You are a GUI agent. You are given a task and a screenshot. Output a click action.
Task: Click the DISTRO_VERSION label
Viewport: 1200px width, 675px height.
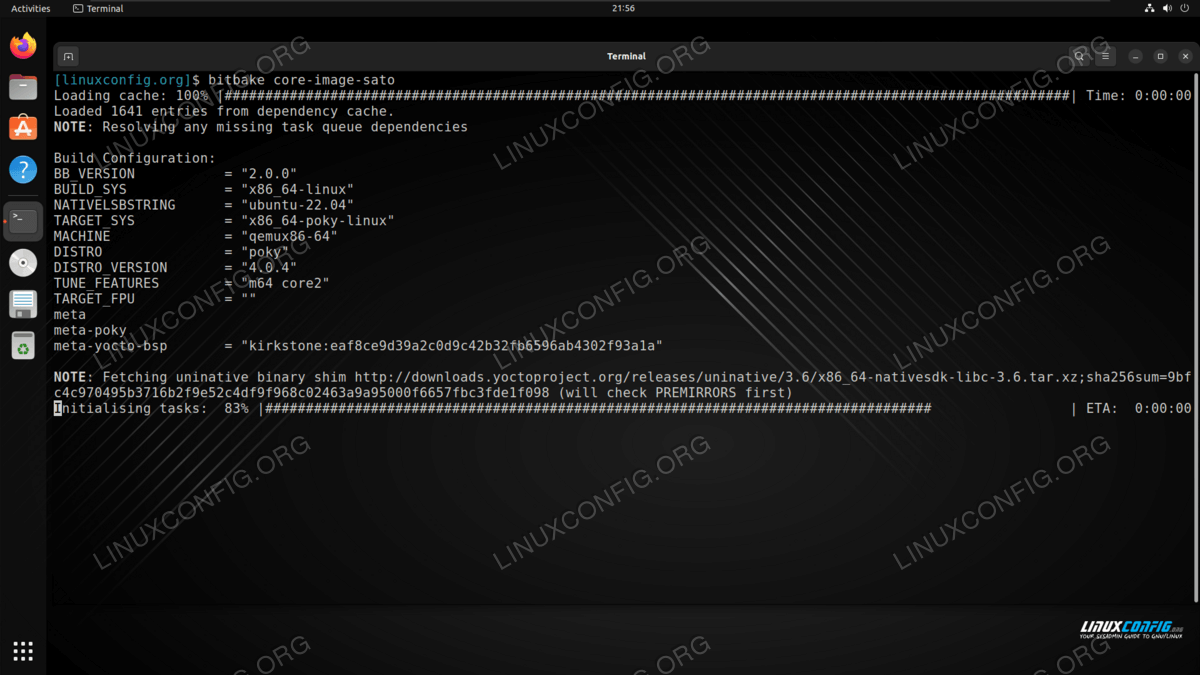(x=110, y=268)
